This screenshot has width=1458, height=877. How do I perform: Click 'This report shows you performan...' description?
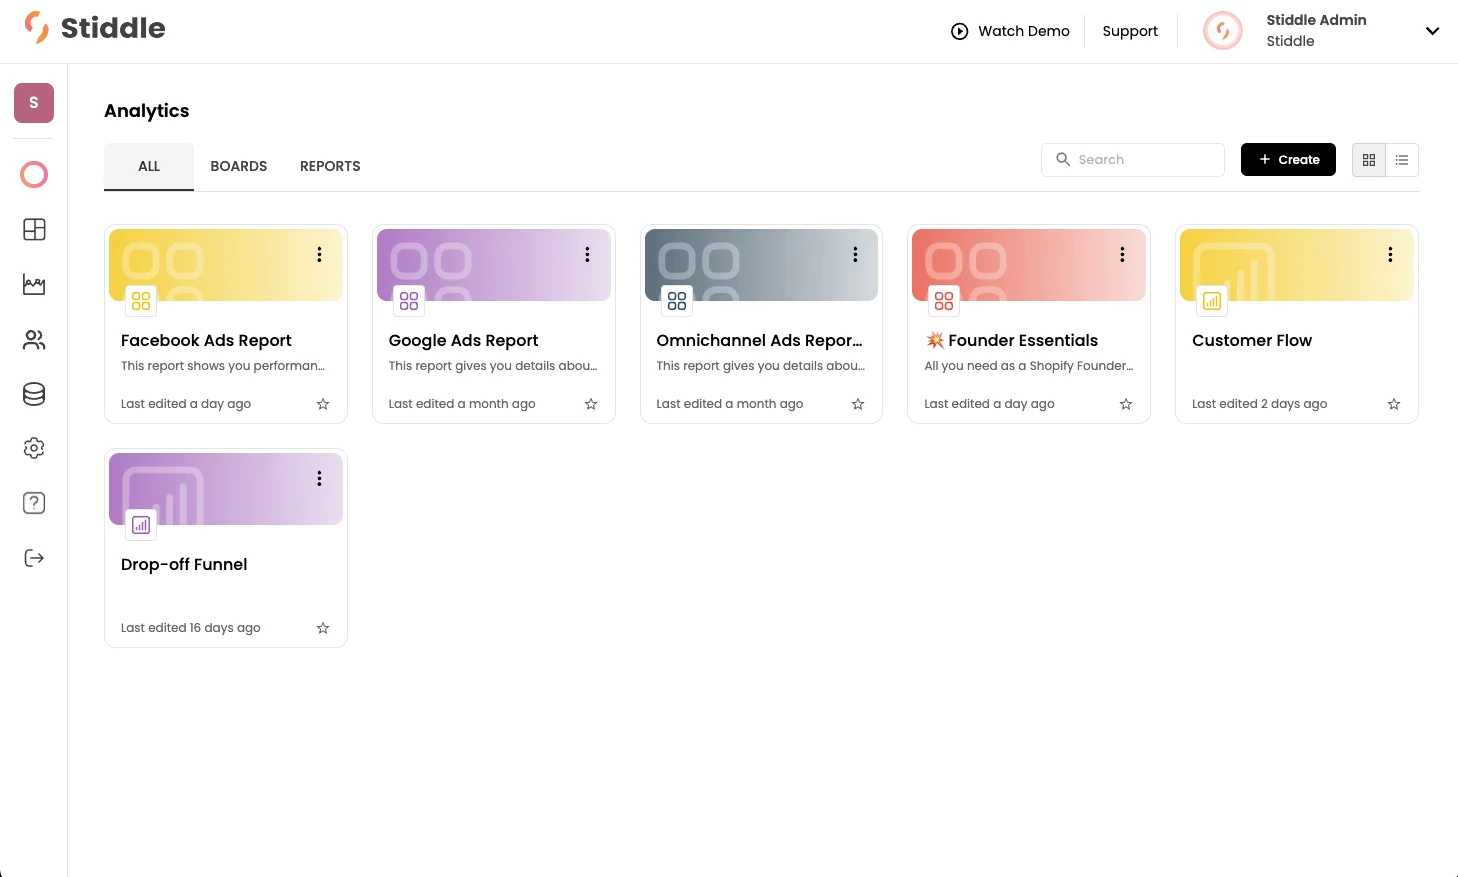point(223,366)
